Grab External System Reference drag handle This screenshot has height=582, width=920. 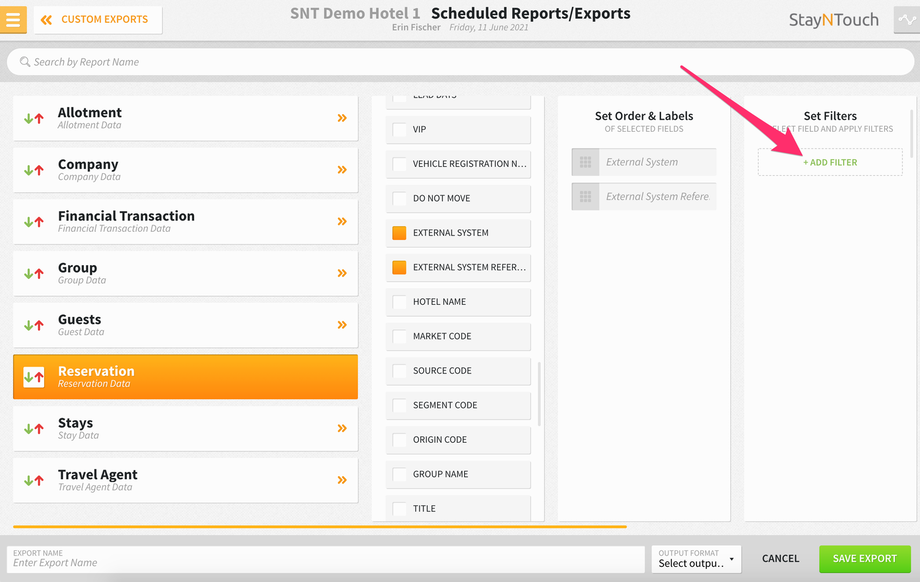tap(585, 197)
